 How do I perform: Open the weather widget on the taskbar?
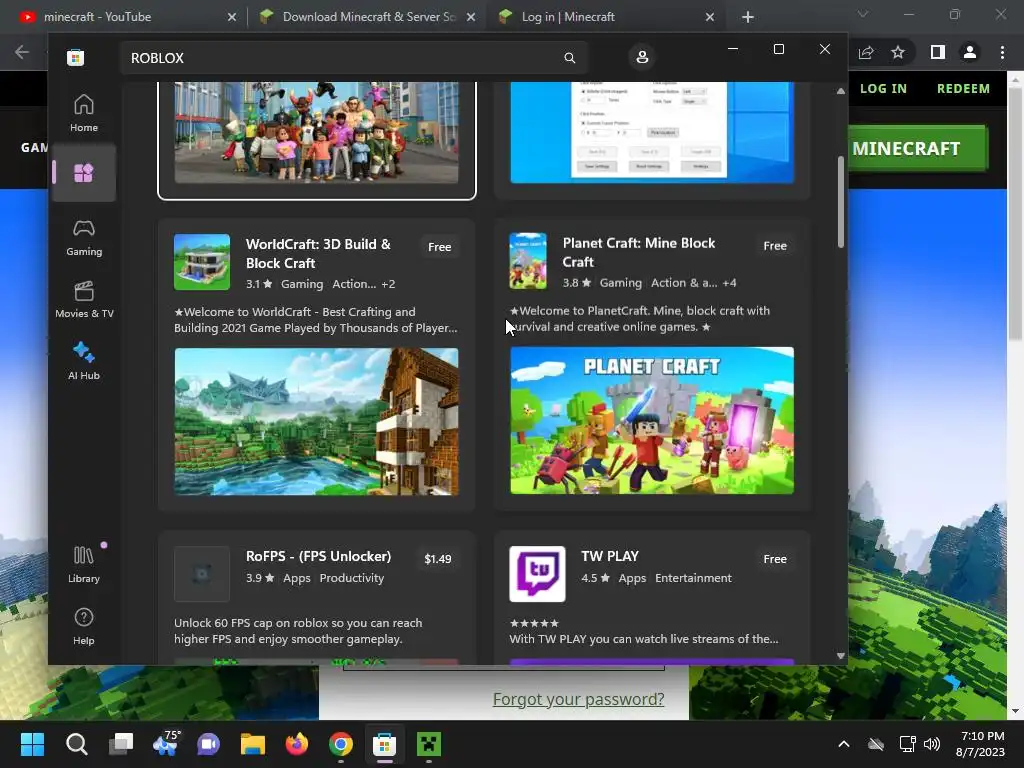[165, 744]
